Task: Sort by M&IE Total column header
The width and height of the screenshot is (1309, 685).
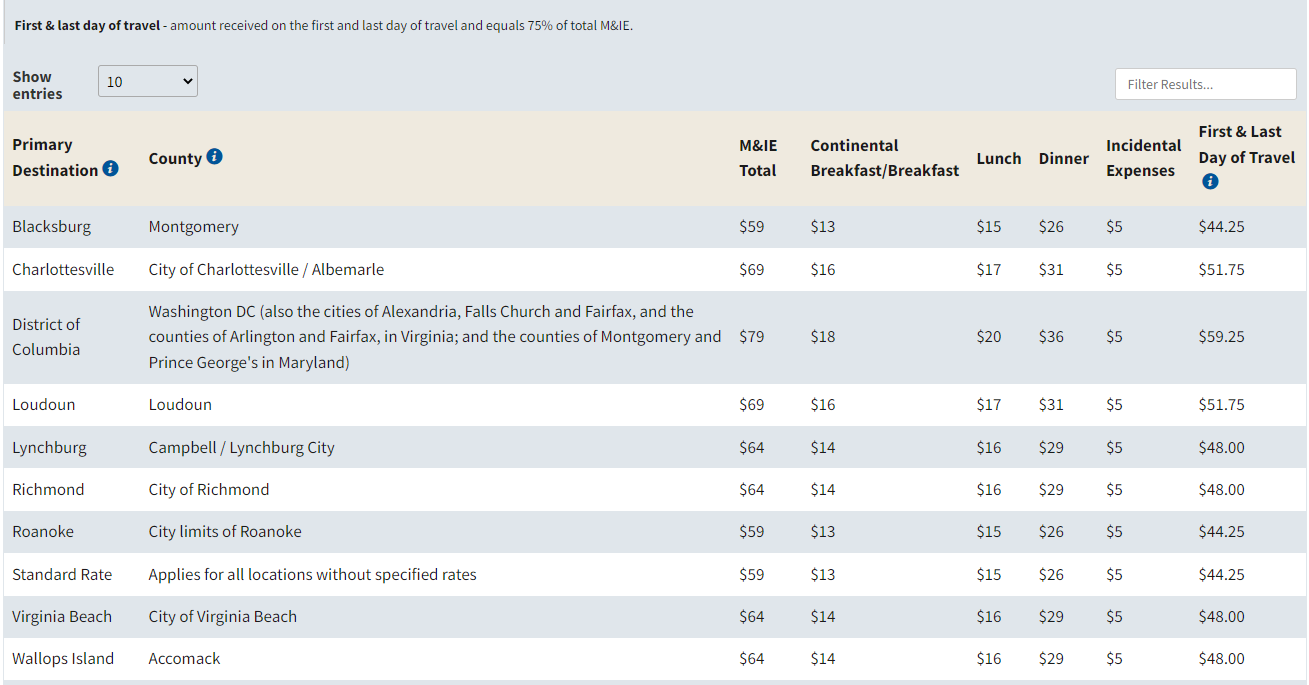Action: [757, 158]
